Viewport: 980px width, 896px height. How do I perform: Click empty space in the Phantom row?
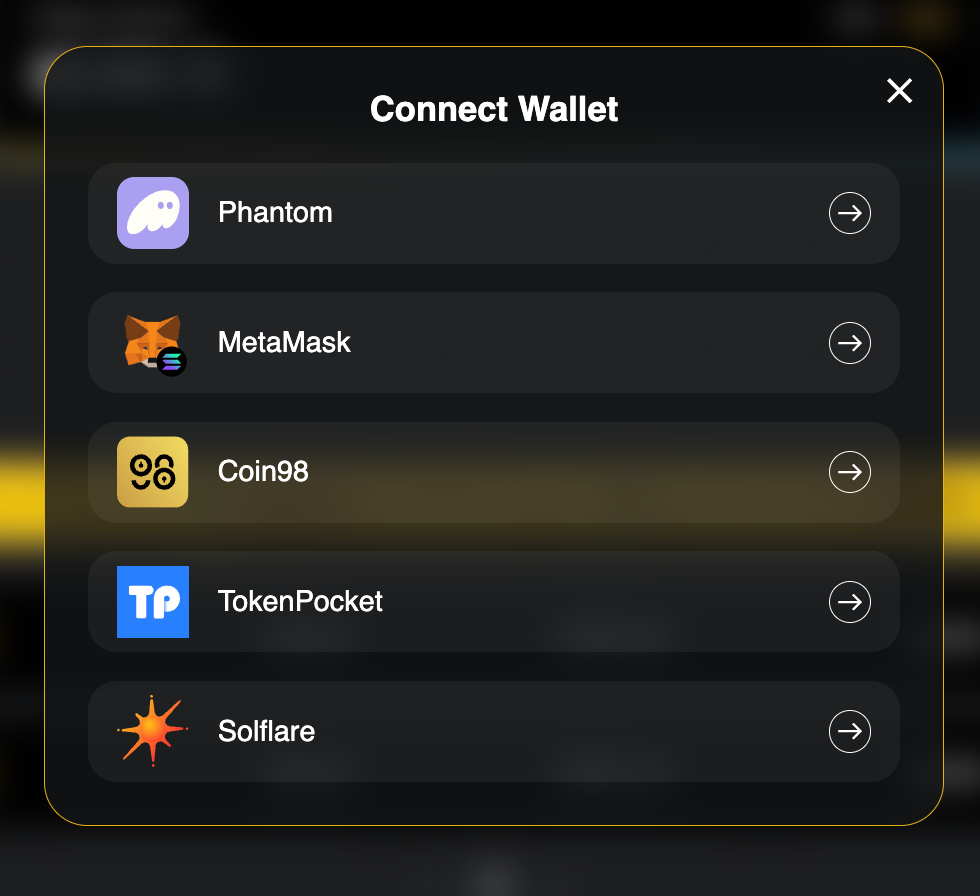point(580,213)
